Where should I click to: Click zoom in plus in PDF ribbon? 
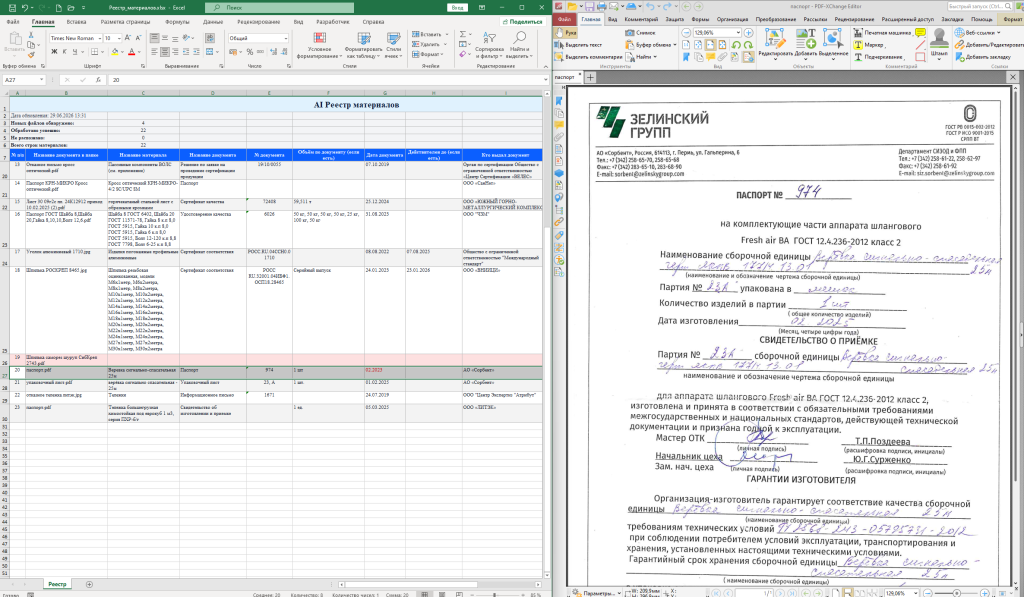click(748, 32)
